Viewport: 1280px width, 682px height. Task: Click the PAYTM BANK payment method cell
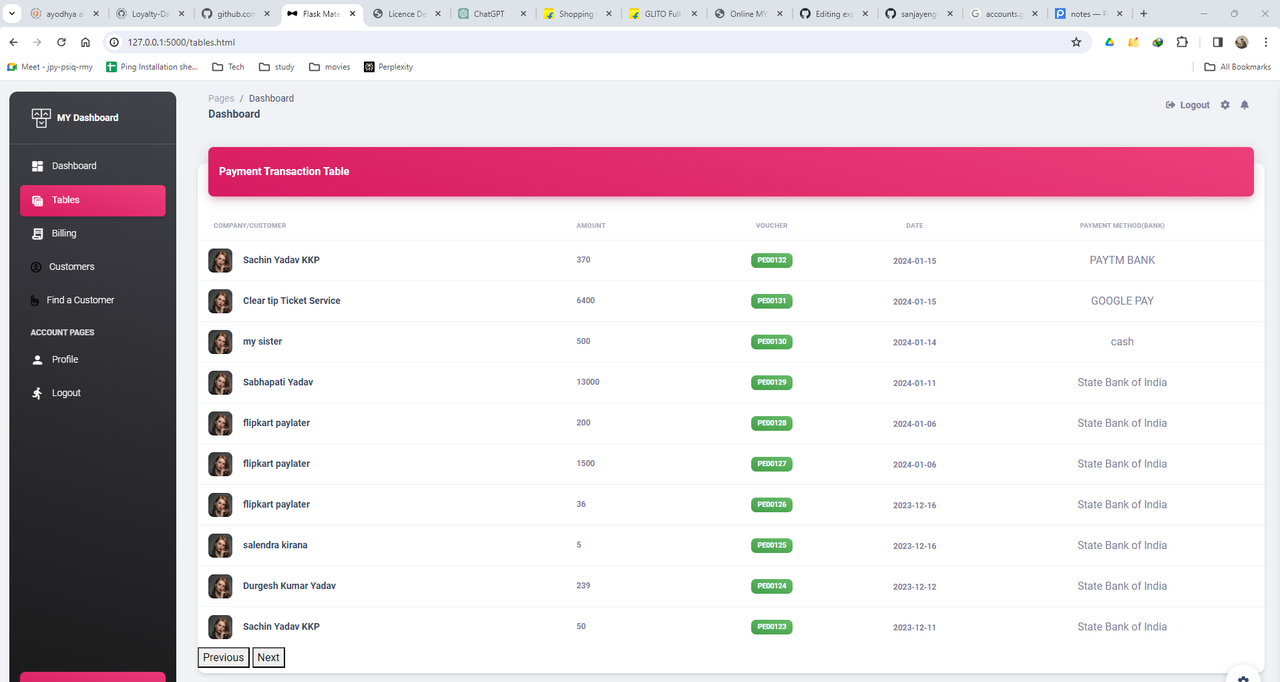(1122, 260)
